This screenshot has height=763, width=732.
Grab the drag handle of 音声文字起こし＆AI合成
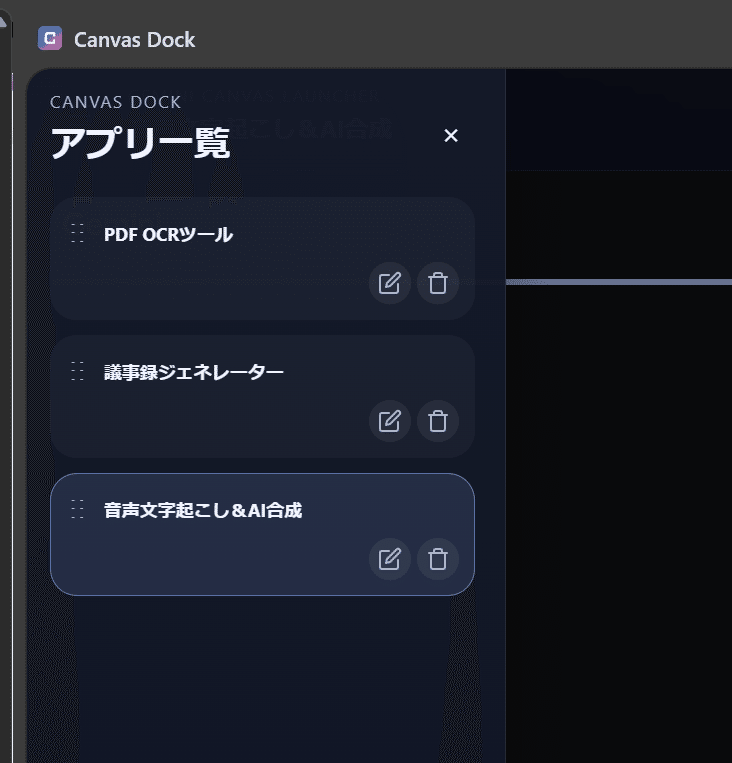[x=77, y=509]
